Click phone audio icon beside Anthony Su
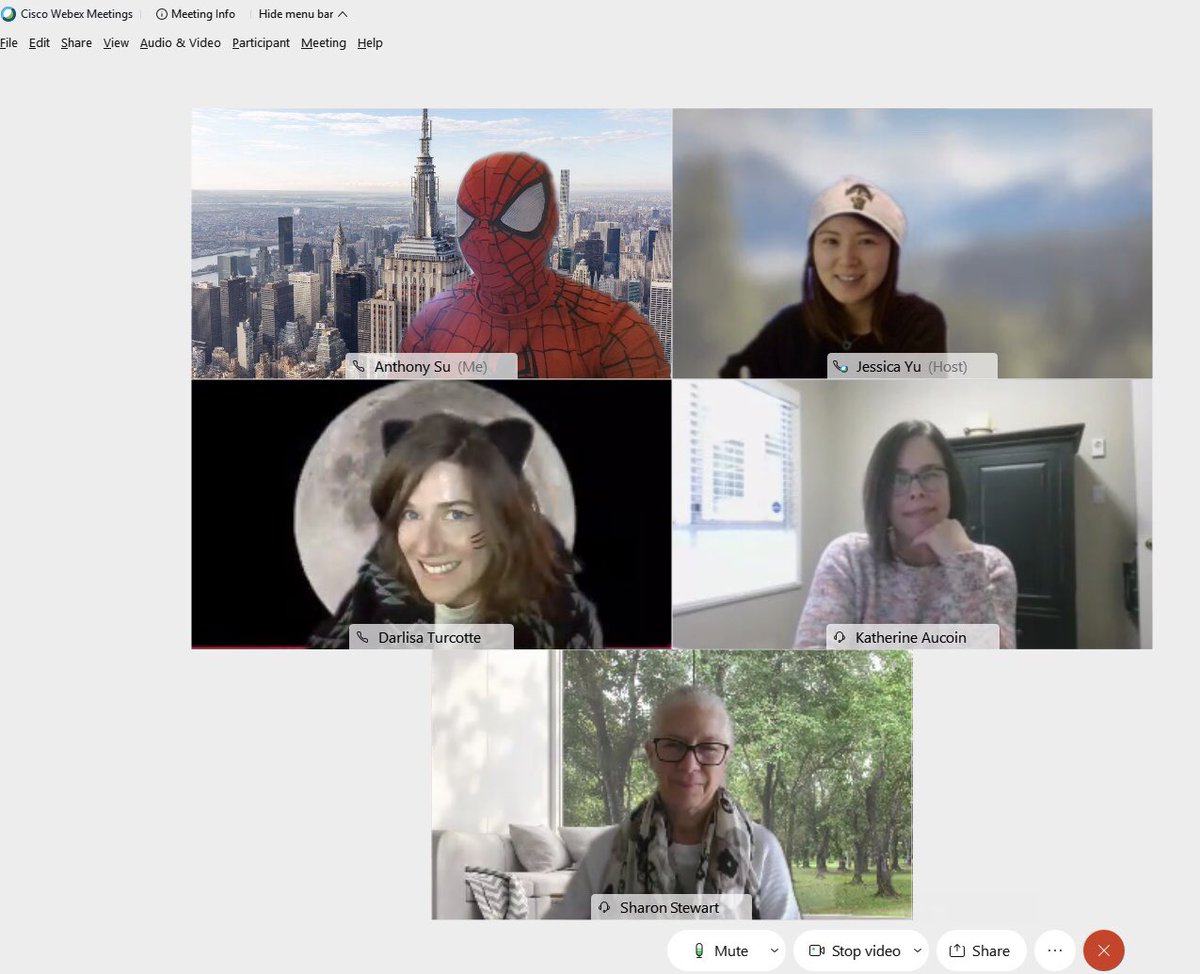Screen dimensions: 1200x974 (359, 367)
